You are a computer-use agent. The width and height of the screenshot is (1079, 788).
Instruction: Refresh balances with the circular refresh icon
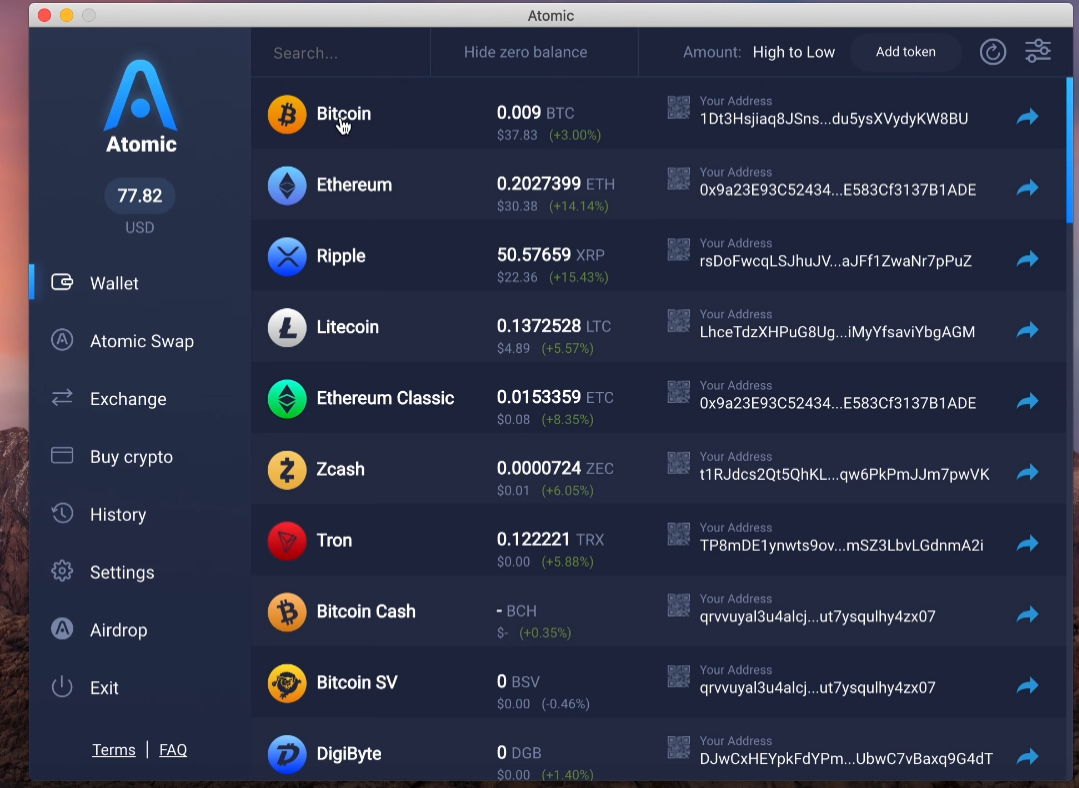click(x=993, y=52)
